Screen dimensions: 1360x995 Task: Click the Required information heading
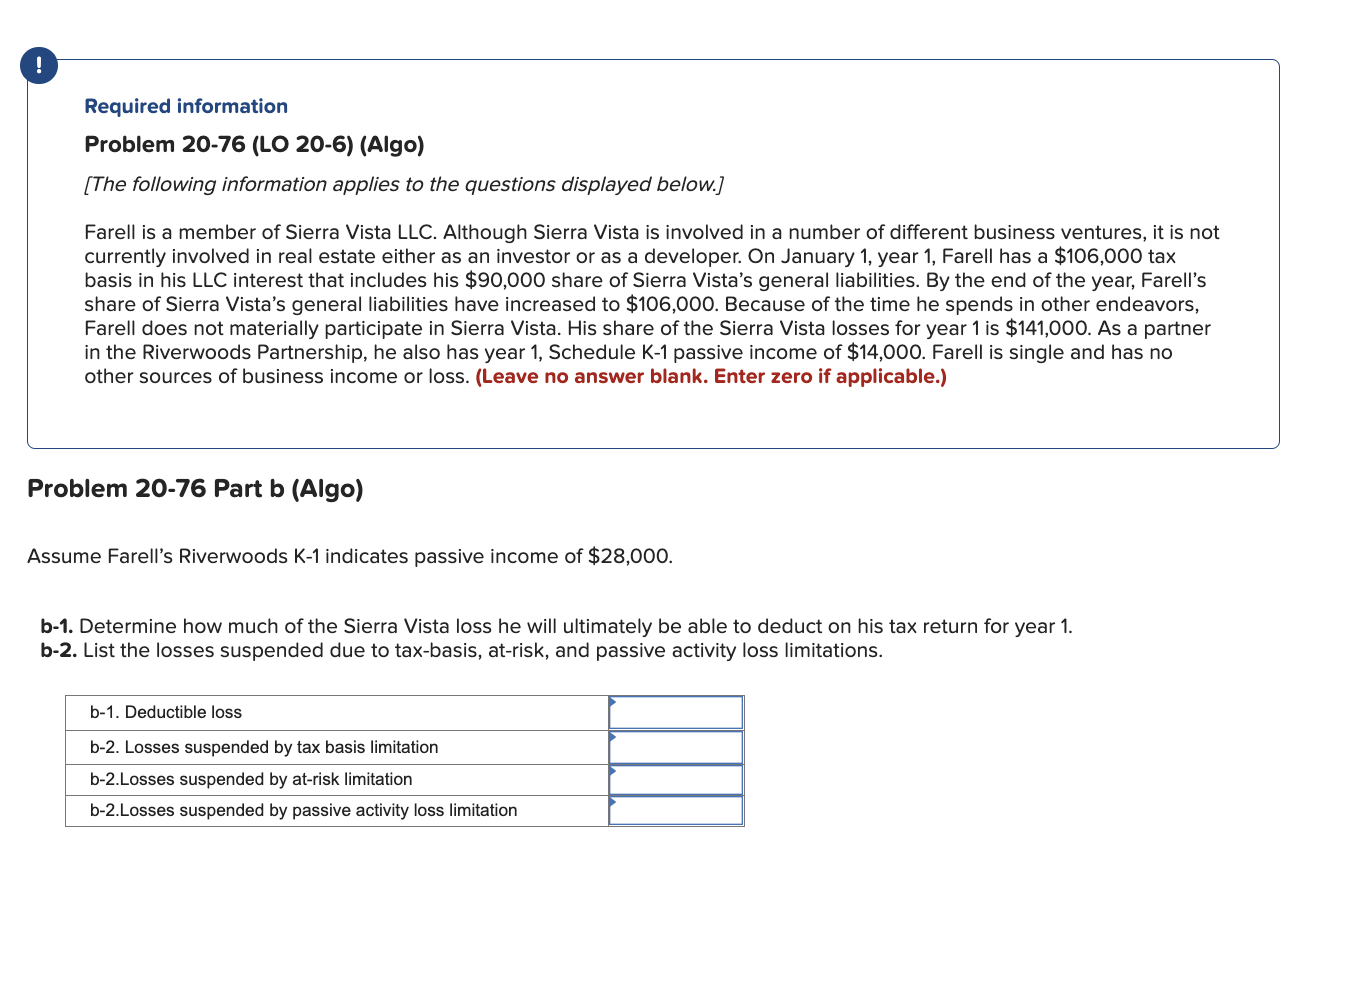tap(185, 106)
